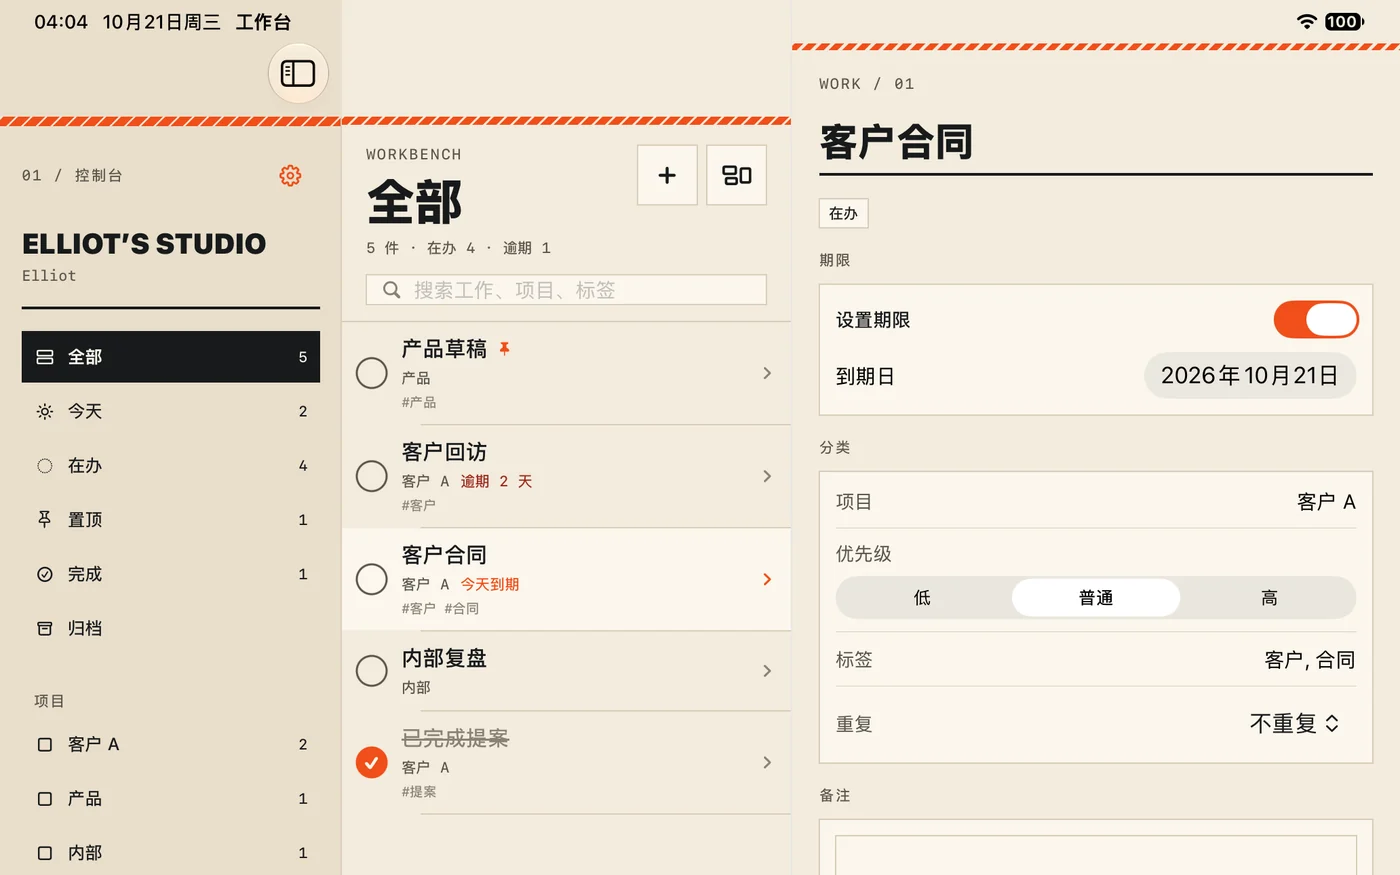Click inside the 备注 notes text area
This screenshot has width=1400, height=875.
pyautogui.click(x=1096, y=855)
